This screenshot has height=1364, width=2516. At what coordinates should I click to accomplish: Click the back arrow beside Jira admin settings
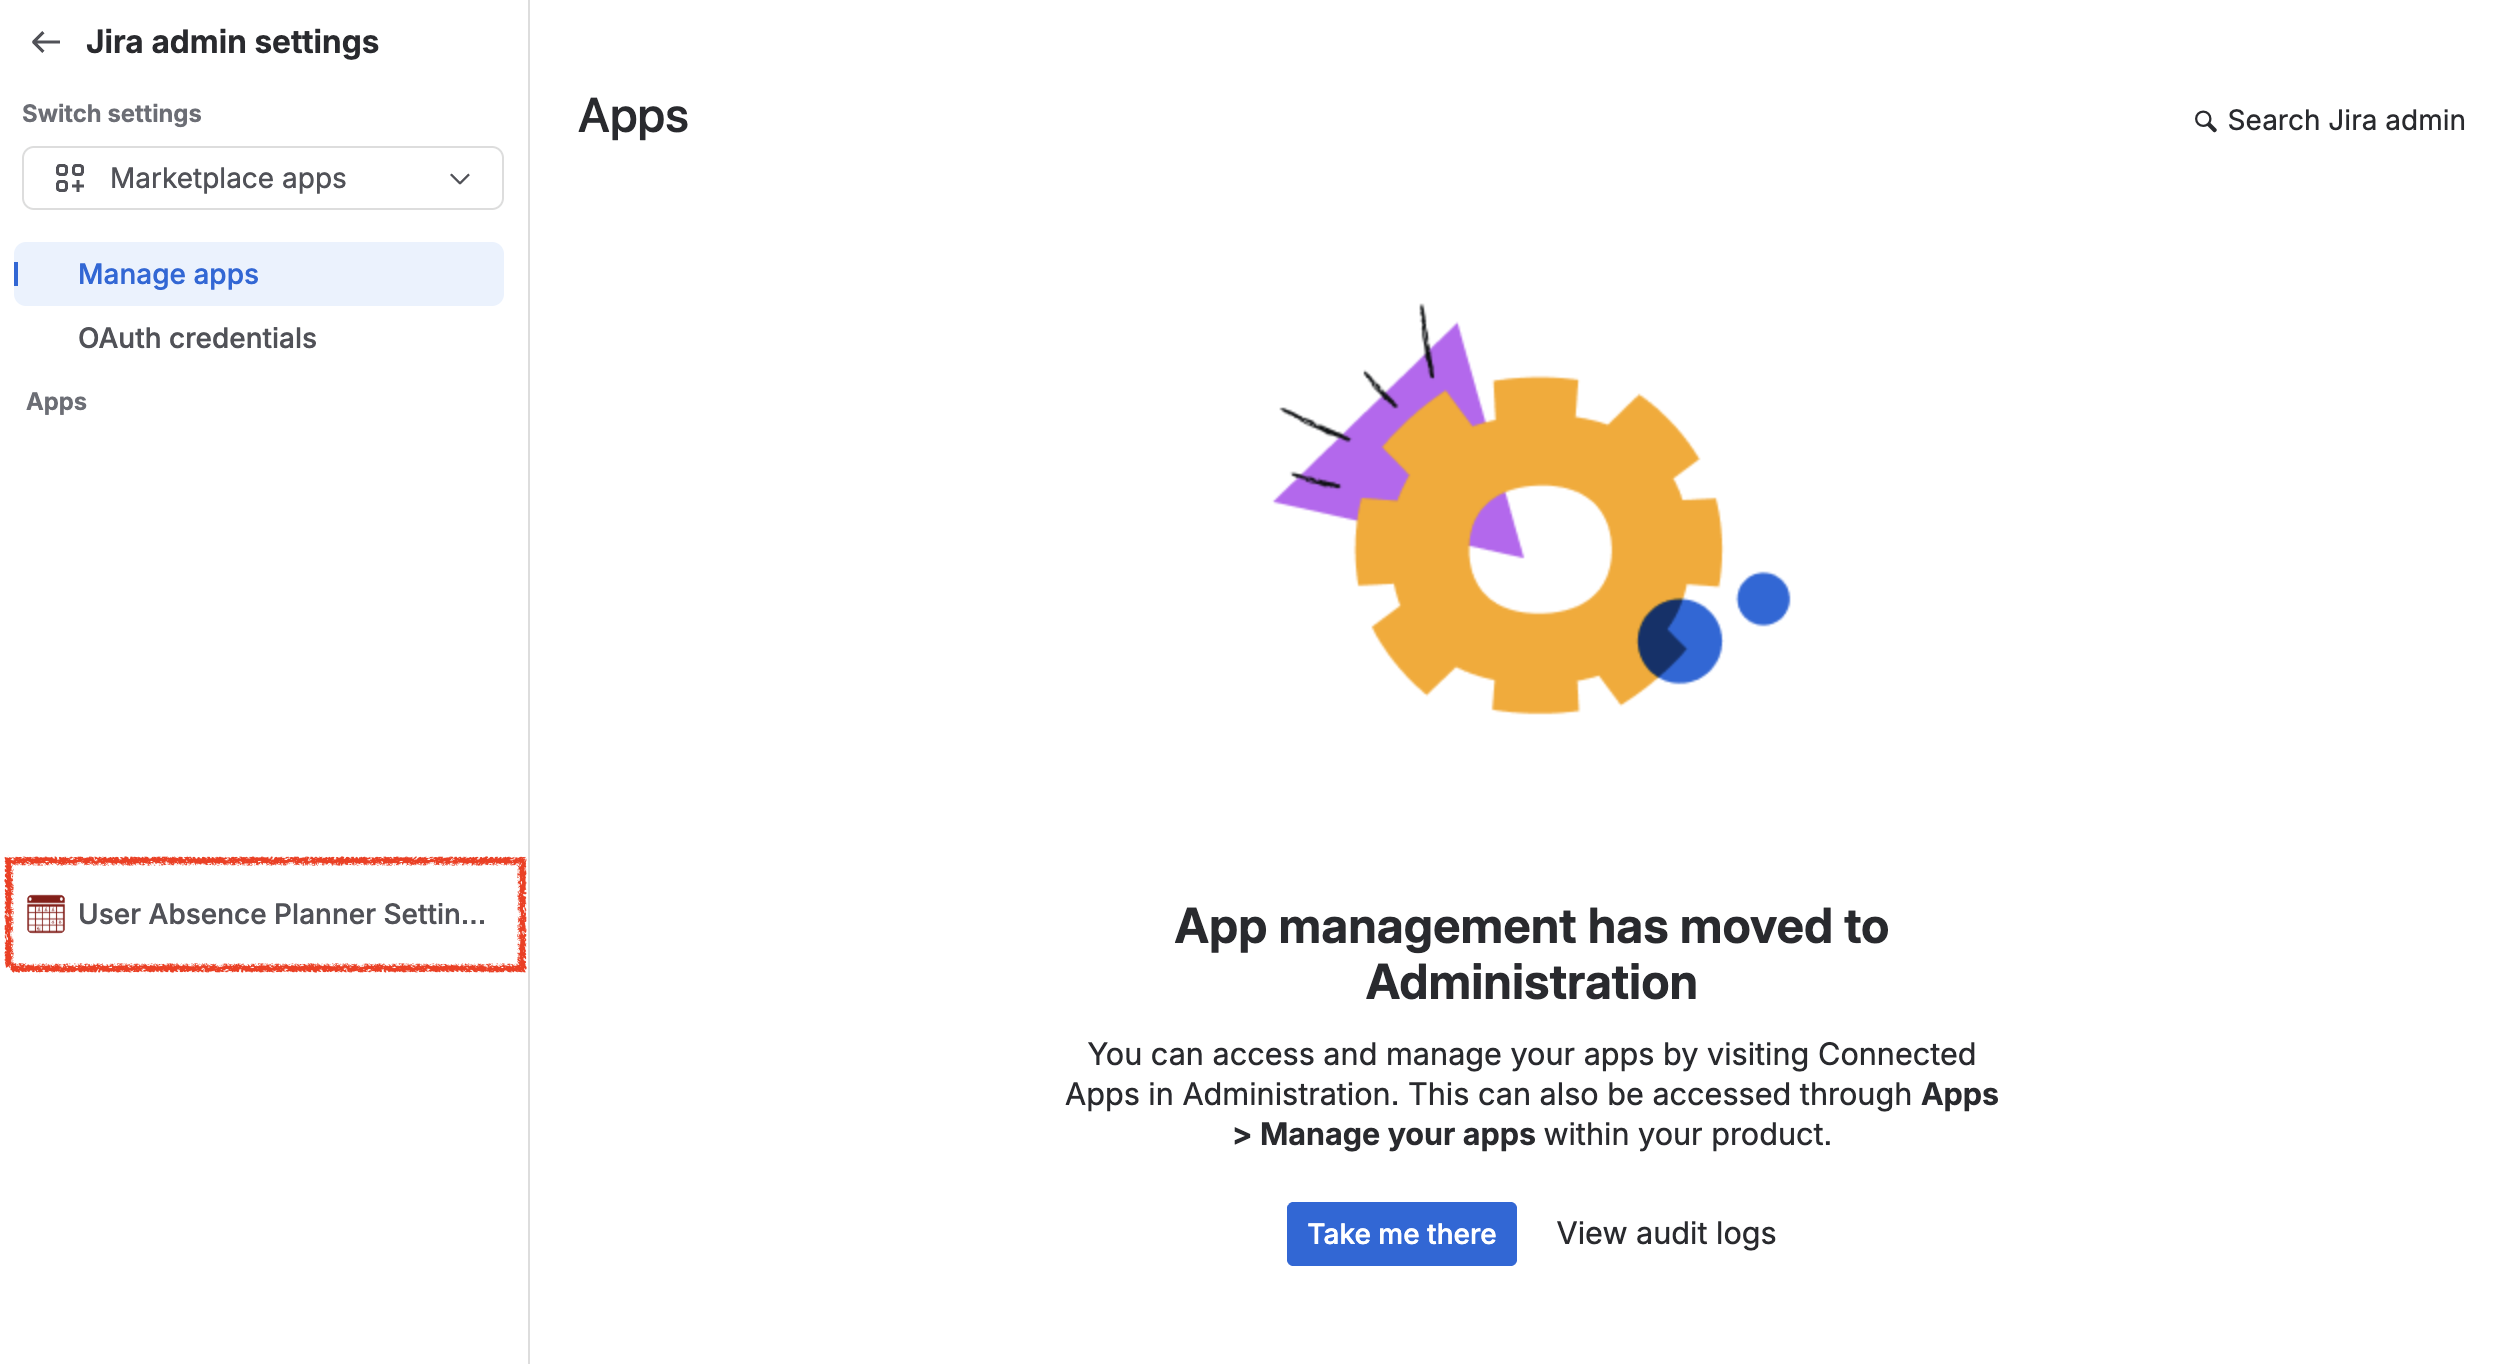46,42
